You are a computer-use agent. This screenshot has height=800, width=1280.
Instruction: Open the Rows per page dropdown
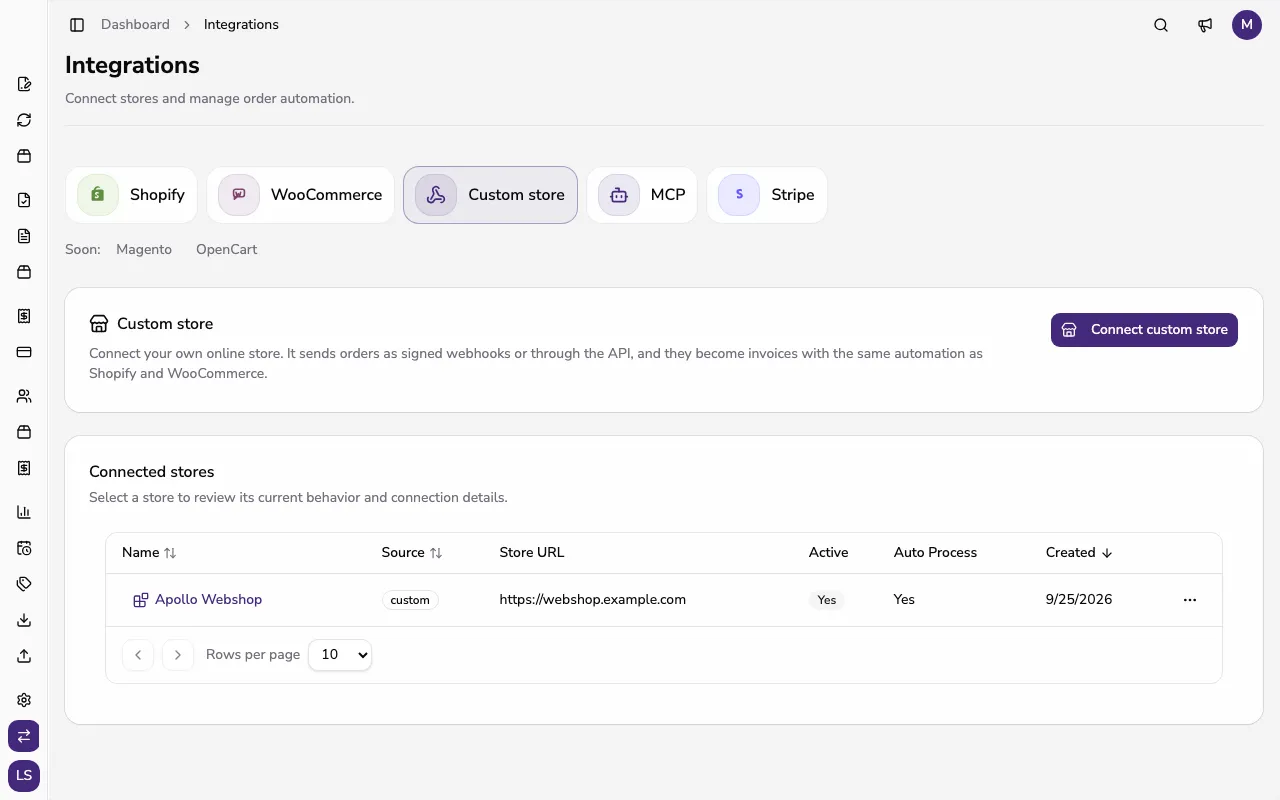340,655
